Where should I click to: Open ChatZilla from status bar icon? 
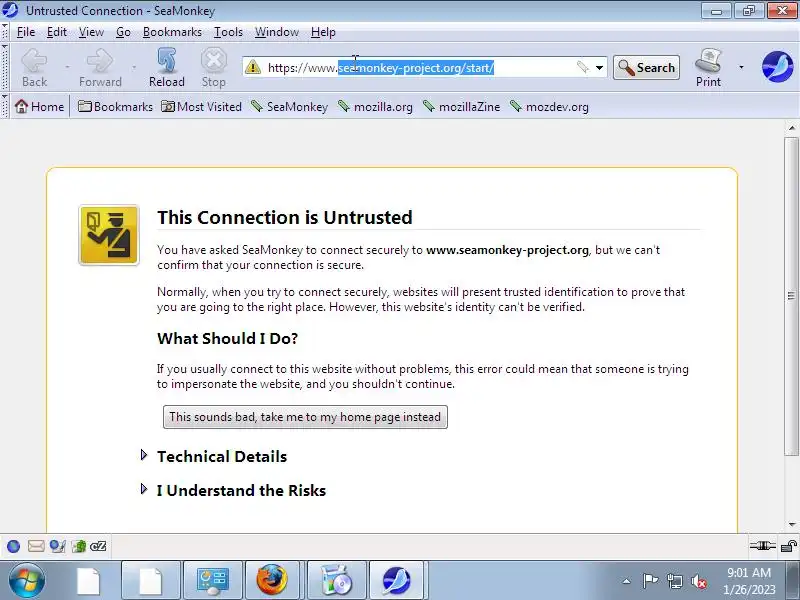(x=98, y=546)
